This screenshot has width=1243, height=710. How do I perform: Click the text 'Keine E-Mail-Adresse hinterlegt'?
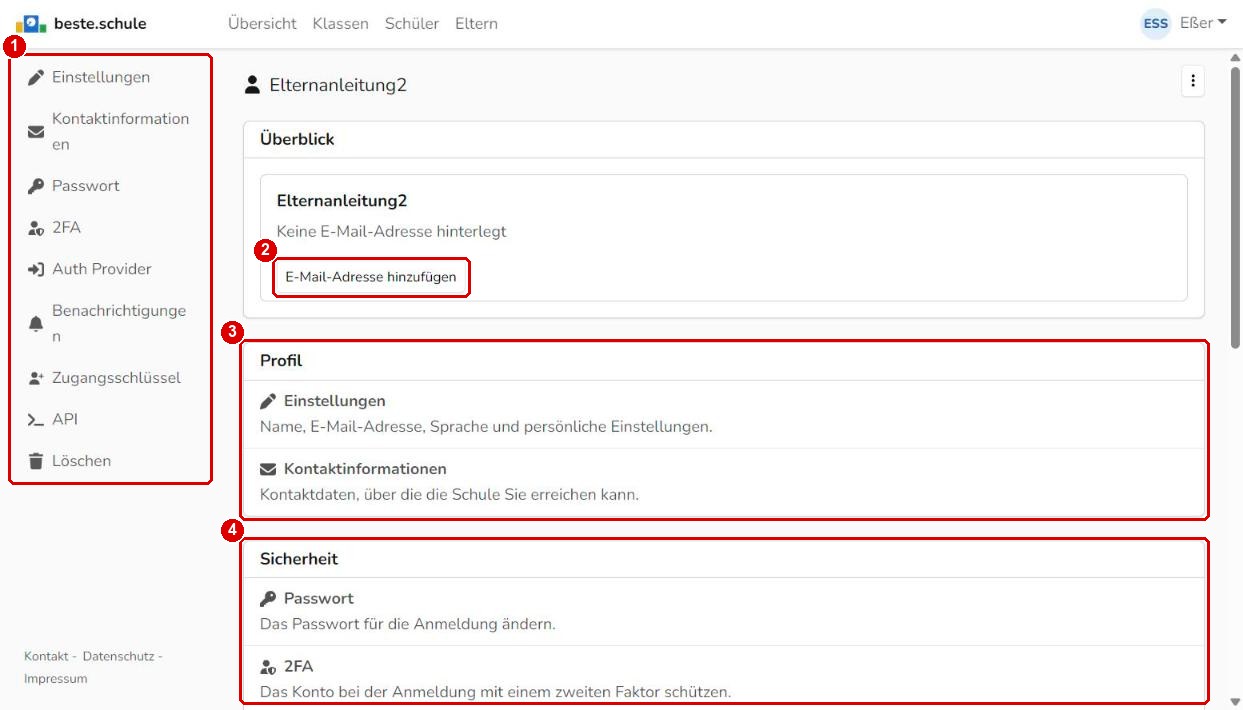coord(392,231)
